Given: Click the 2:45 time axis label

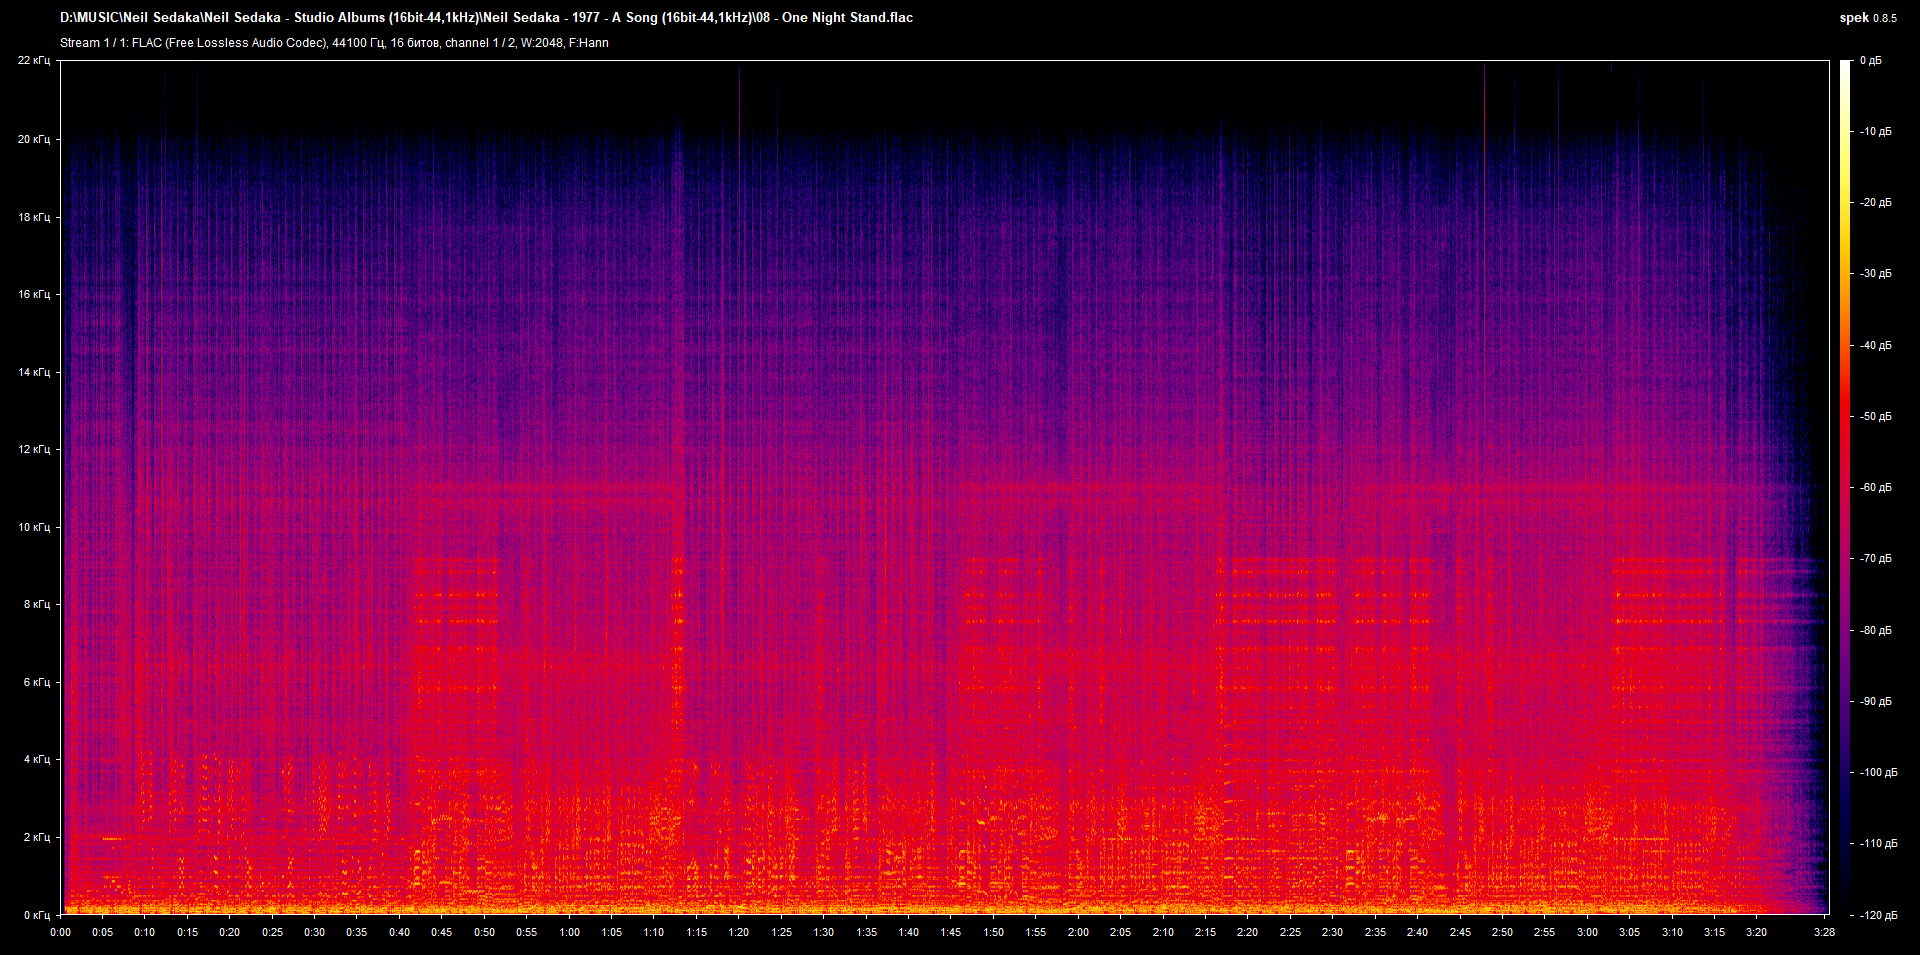Looking at the screenshot, I should pos(1460,932).
